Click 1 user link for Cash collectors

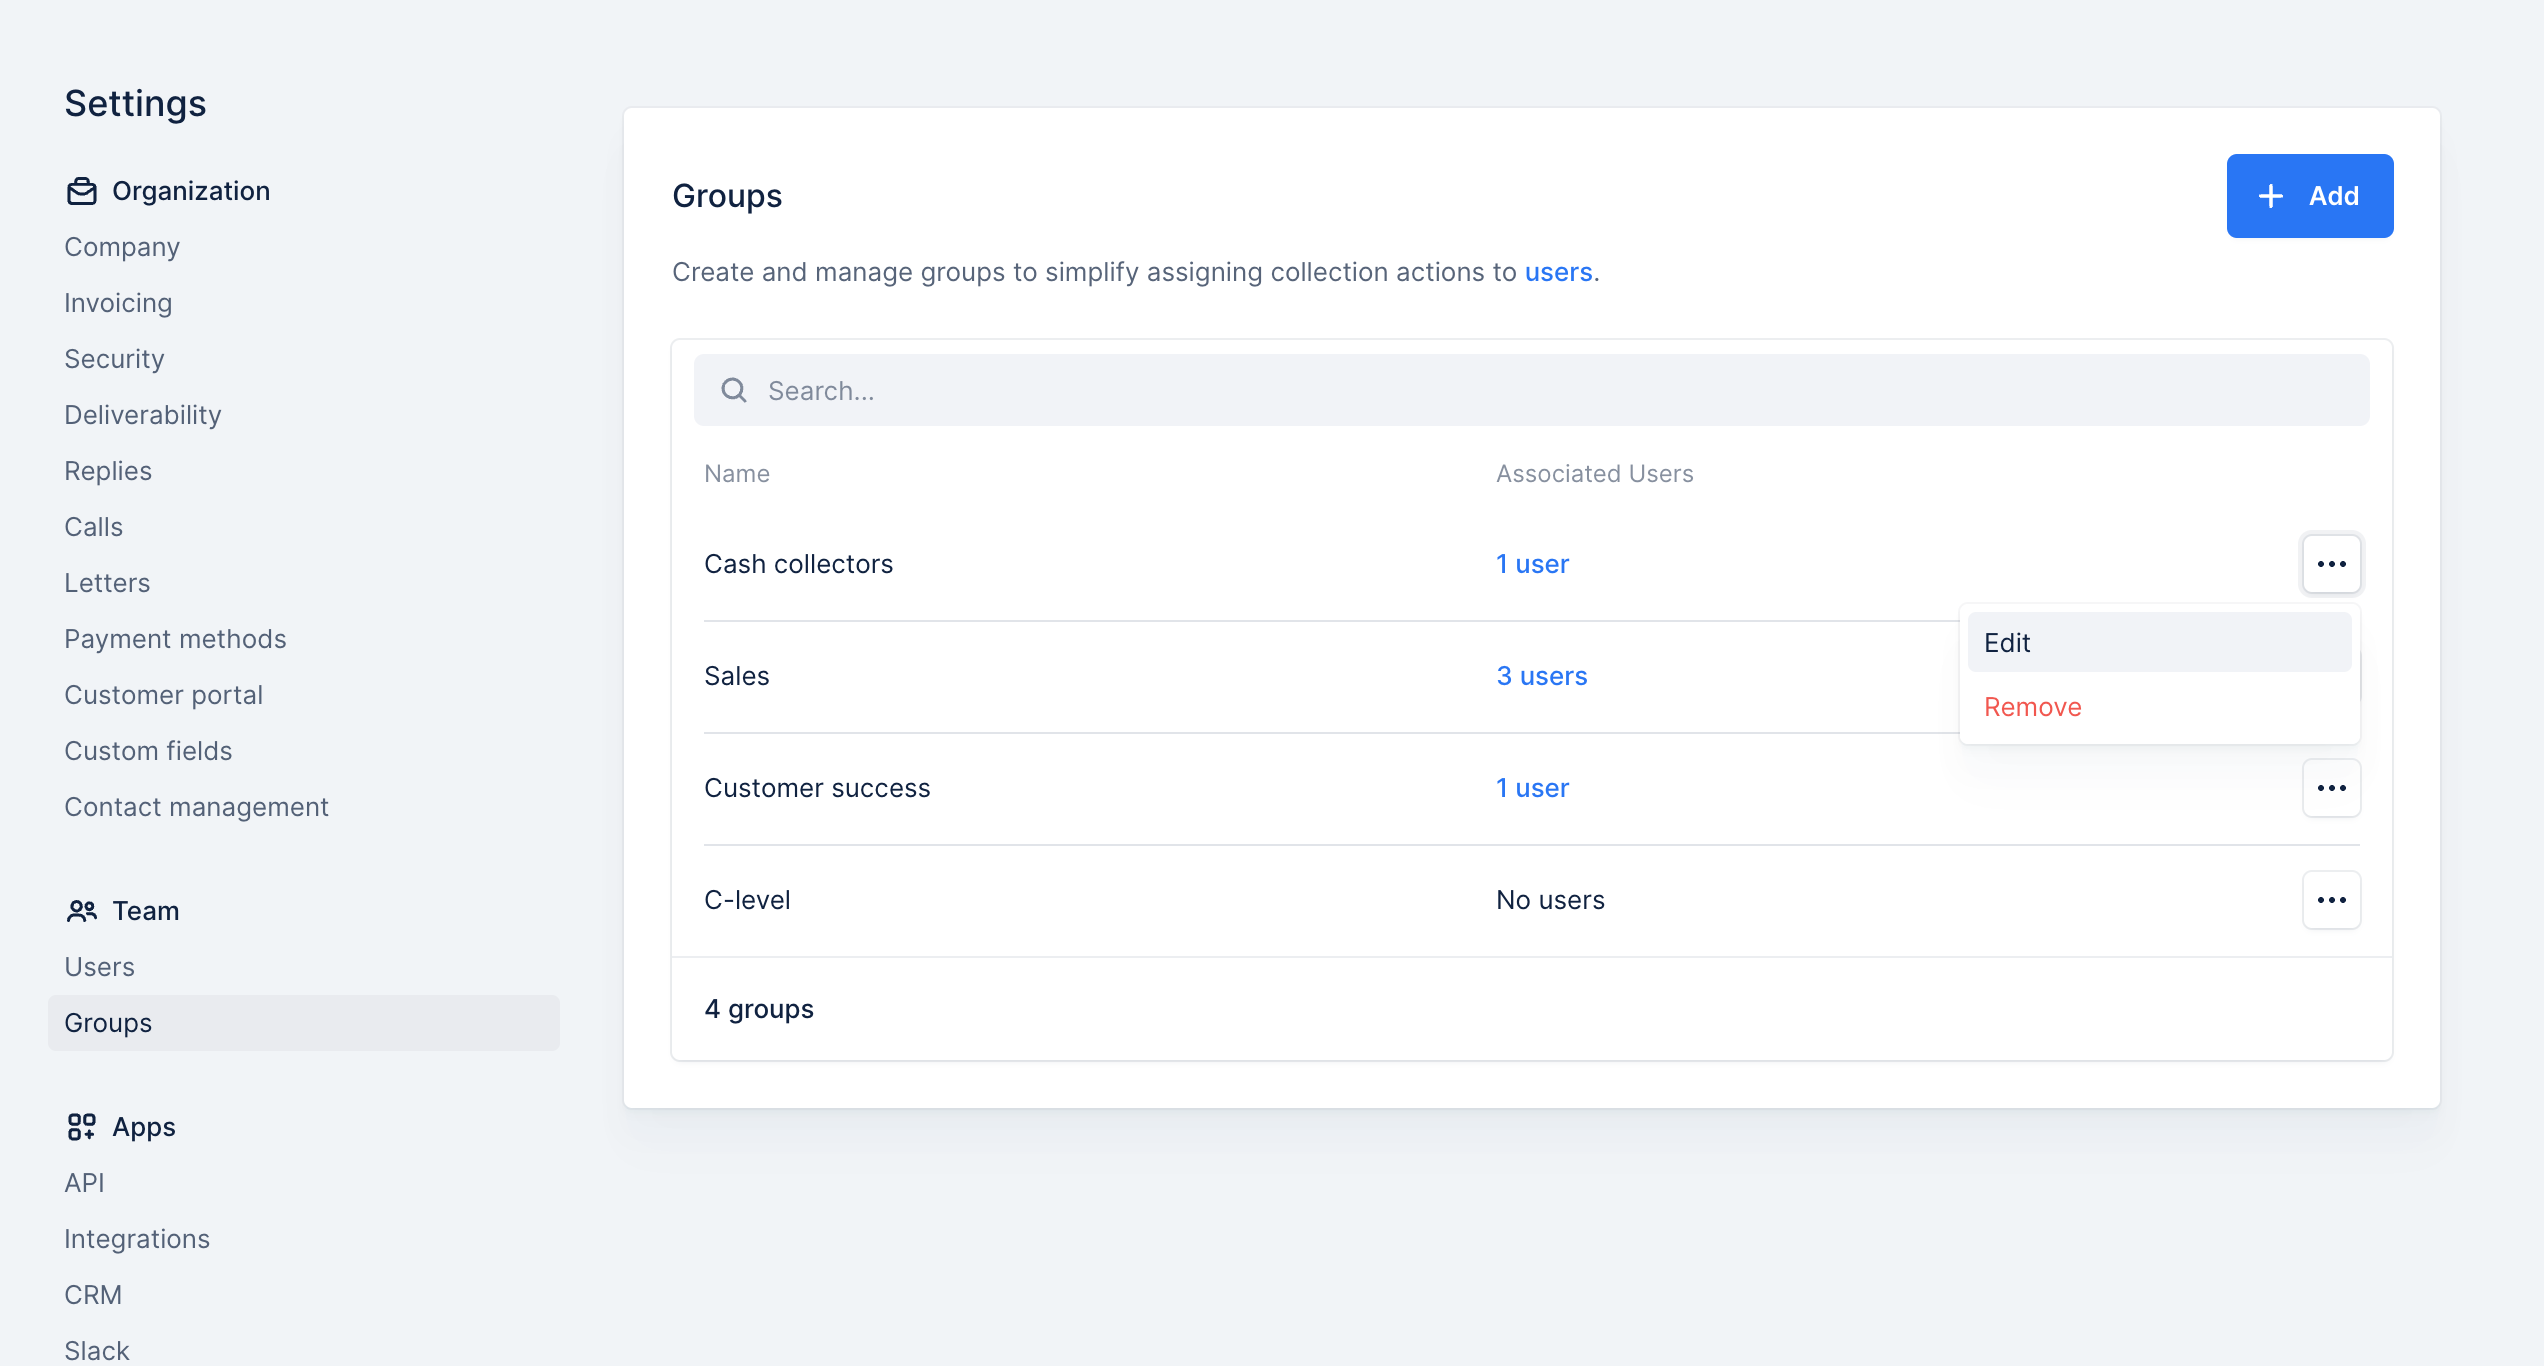click(x=1532, y=564)
